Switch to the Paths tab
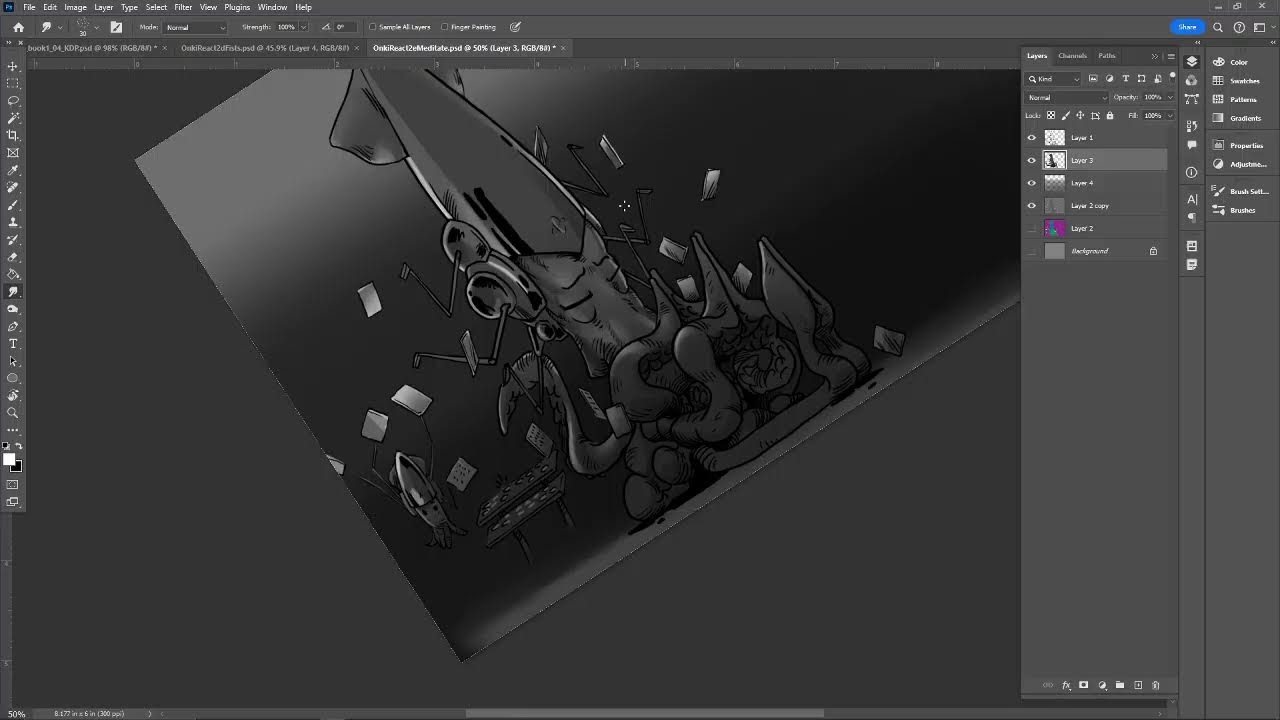 tap(1106, 56)
